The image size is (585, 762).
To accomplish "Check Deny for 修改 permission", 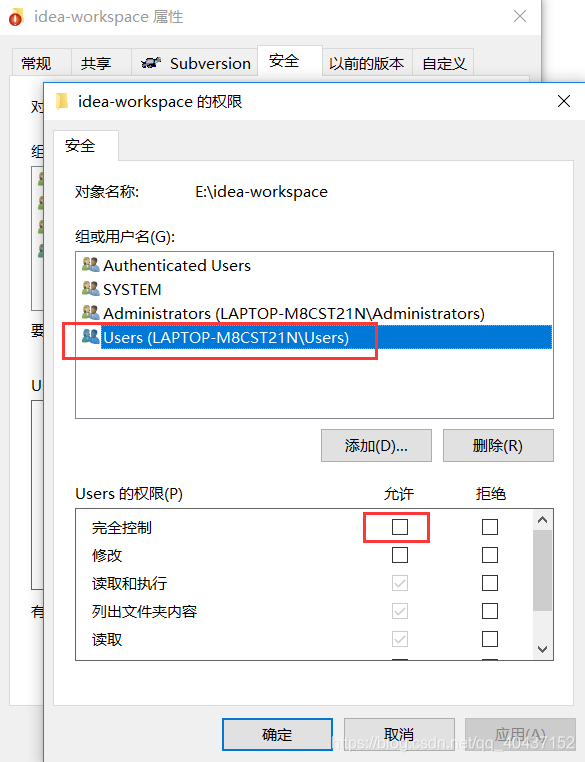I will 490,555.
